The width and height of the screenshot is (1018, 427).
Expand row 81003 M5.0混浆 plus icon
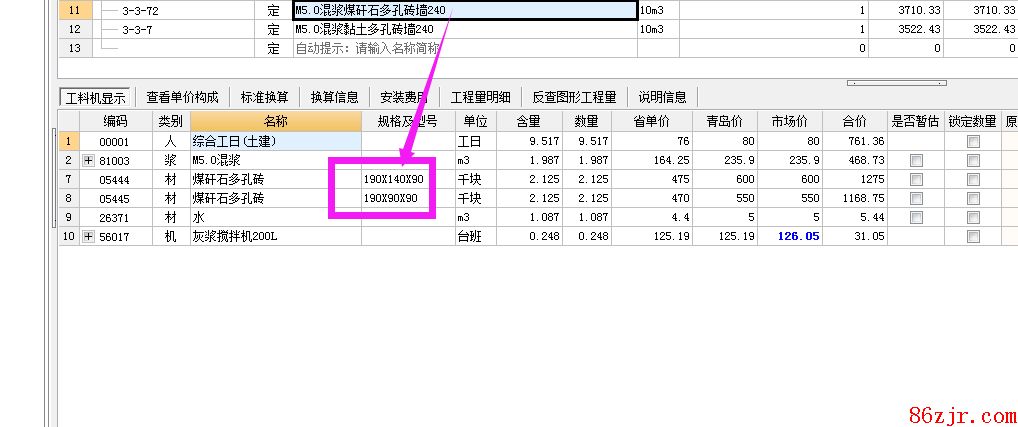(x=88, y=160)
